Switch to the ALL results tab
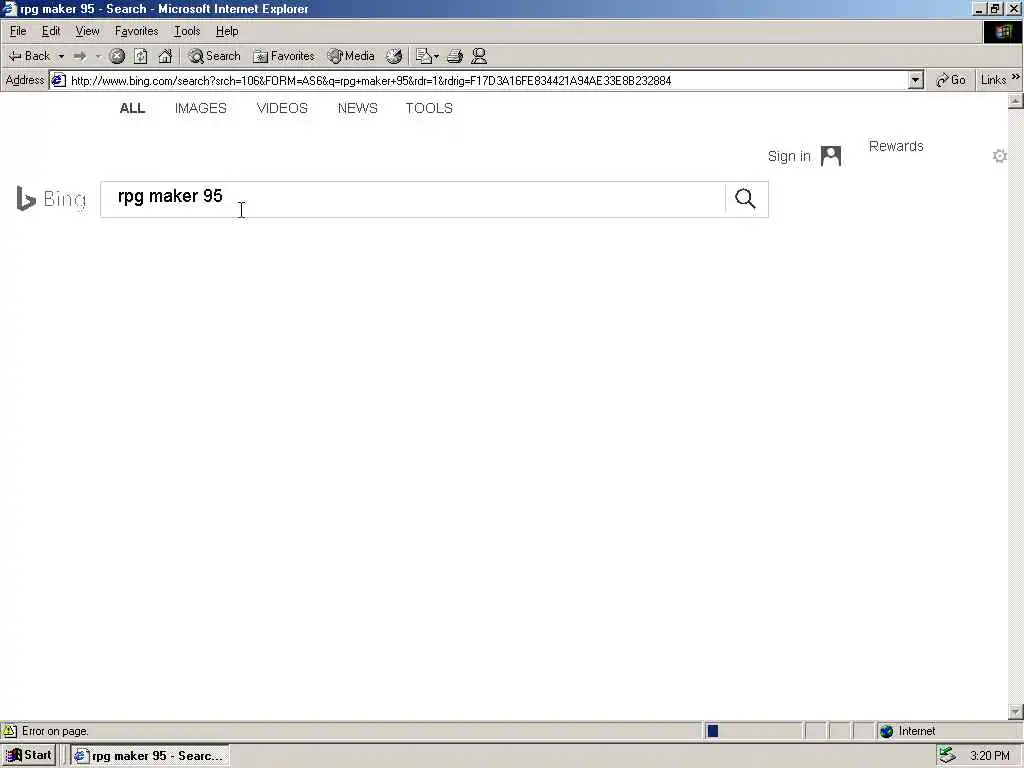1024x768 pixels. [132, 108]
